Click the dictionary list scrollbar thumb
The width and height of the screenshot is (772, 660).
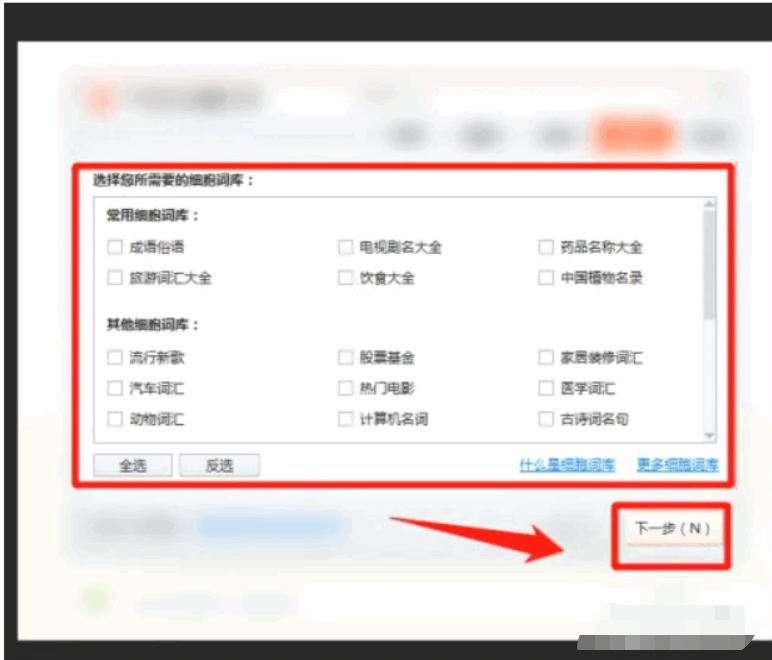709,264
